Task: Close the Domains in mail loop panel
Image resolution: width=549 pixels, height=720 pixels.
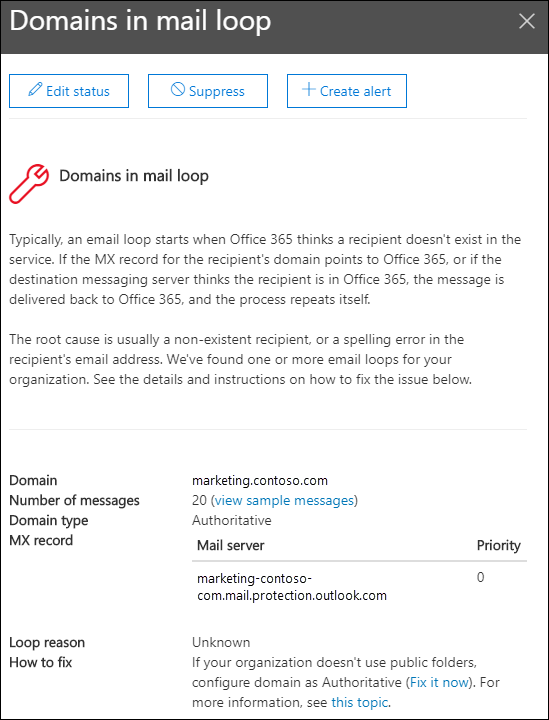Action: [527, 21]
